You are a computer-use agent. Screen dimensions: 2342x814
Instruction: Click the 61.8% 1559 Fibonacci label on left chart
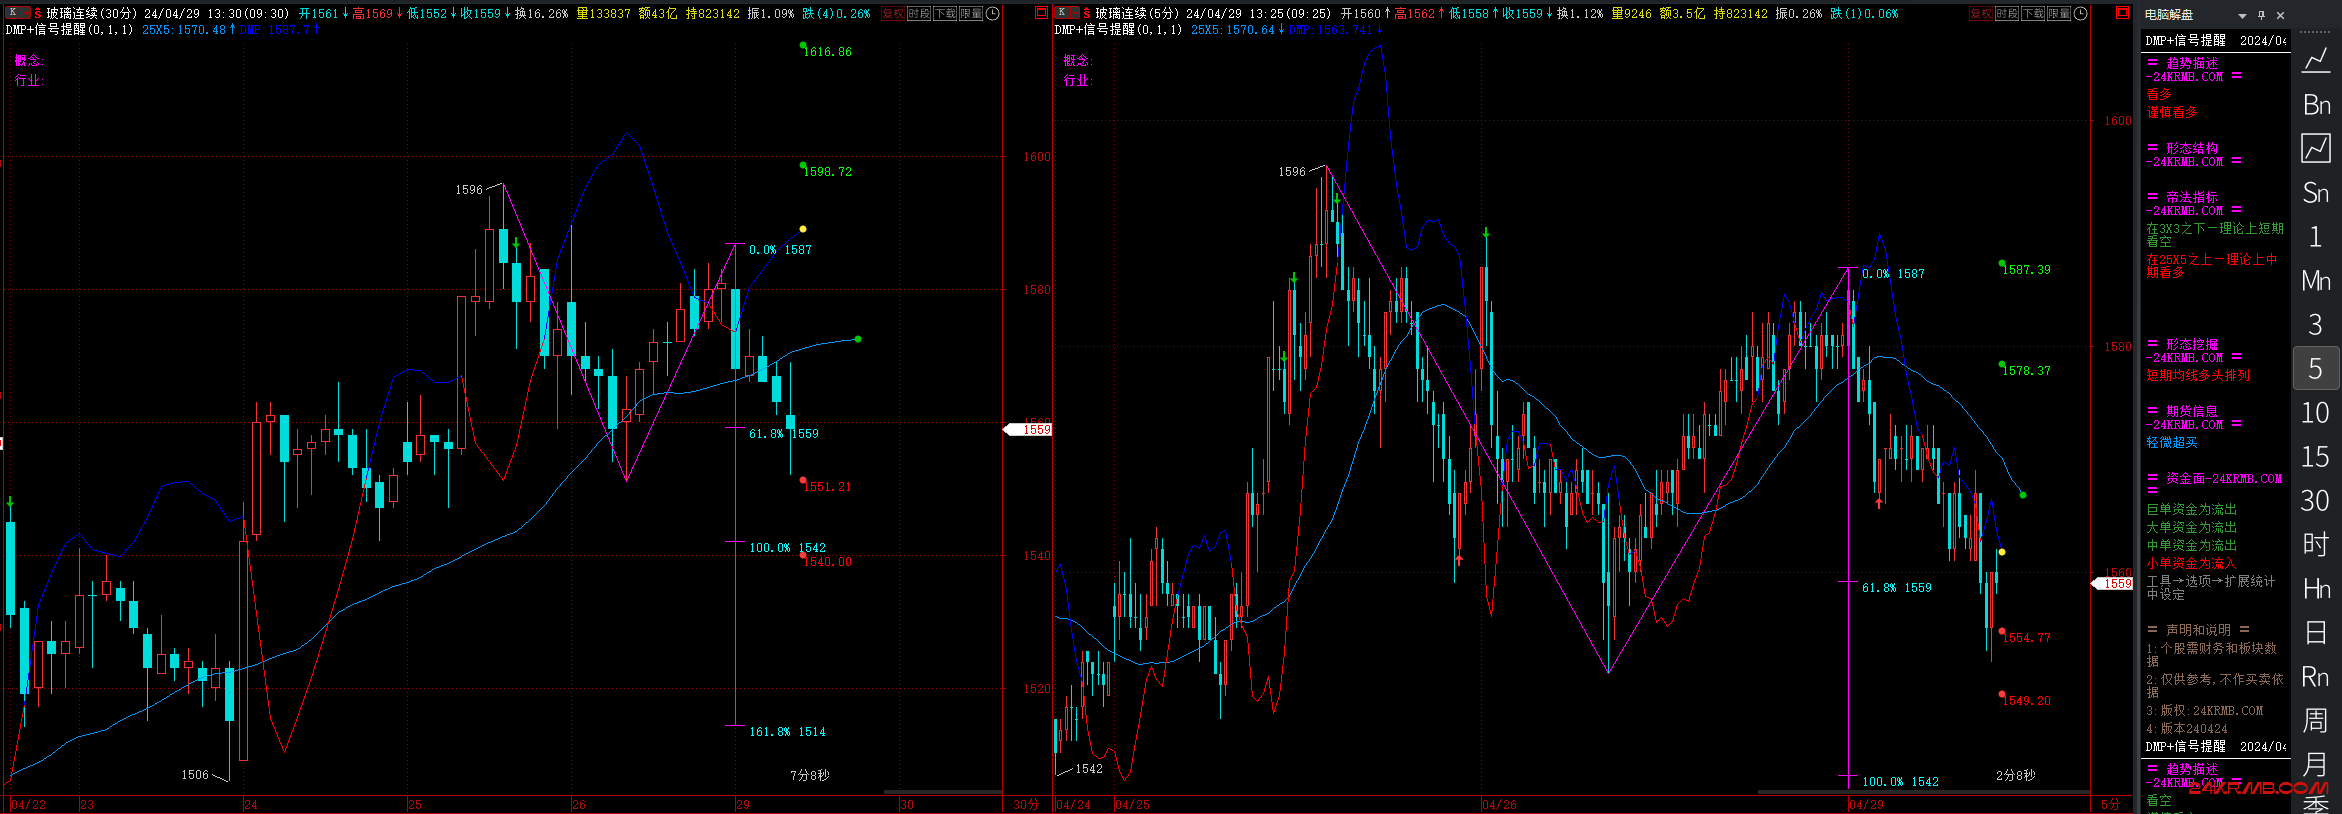[x=784, y=434]
